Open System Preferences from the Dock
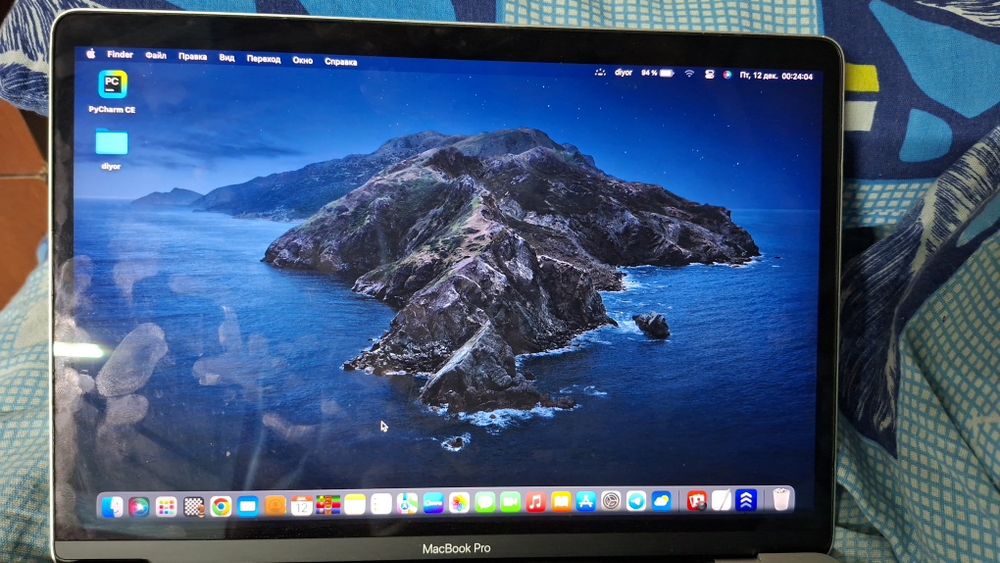Viewport: 1000px width, 563px height. (611, 501)
